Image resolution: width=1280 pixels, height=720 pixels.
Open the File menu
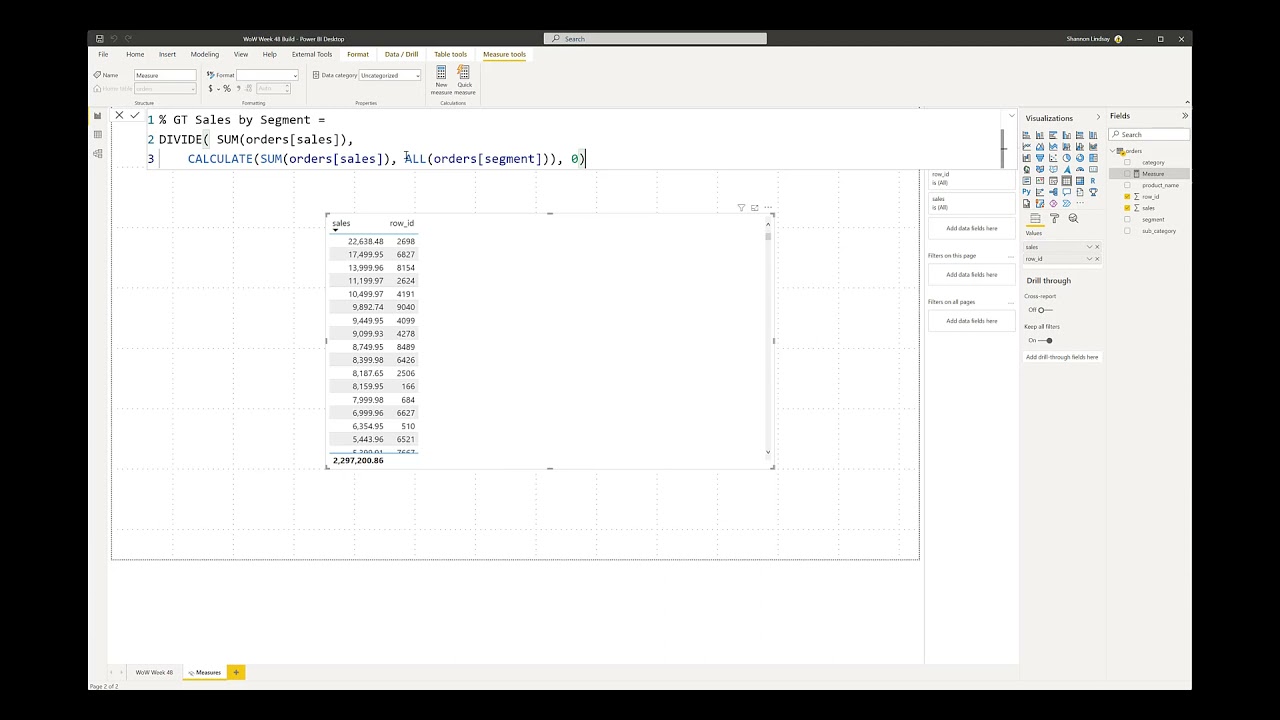coord(103,54)
